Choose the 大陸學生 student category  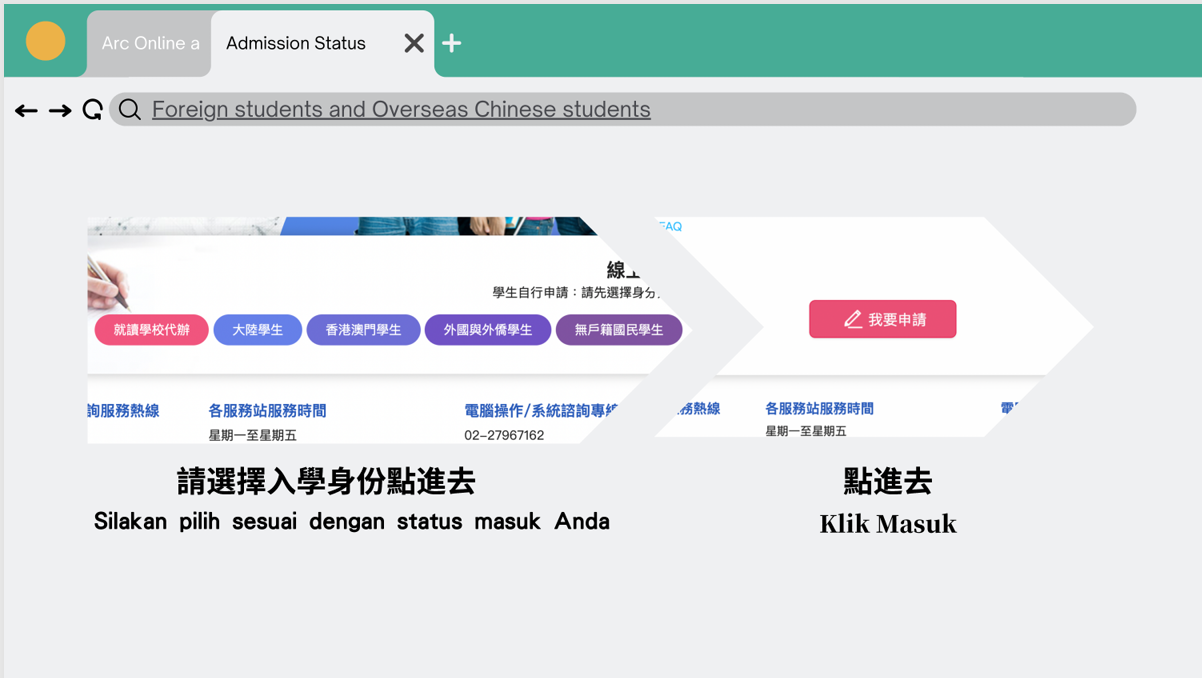(x=257, y=329)
